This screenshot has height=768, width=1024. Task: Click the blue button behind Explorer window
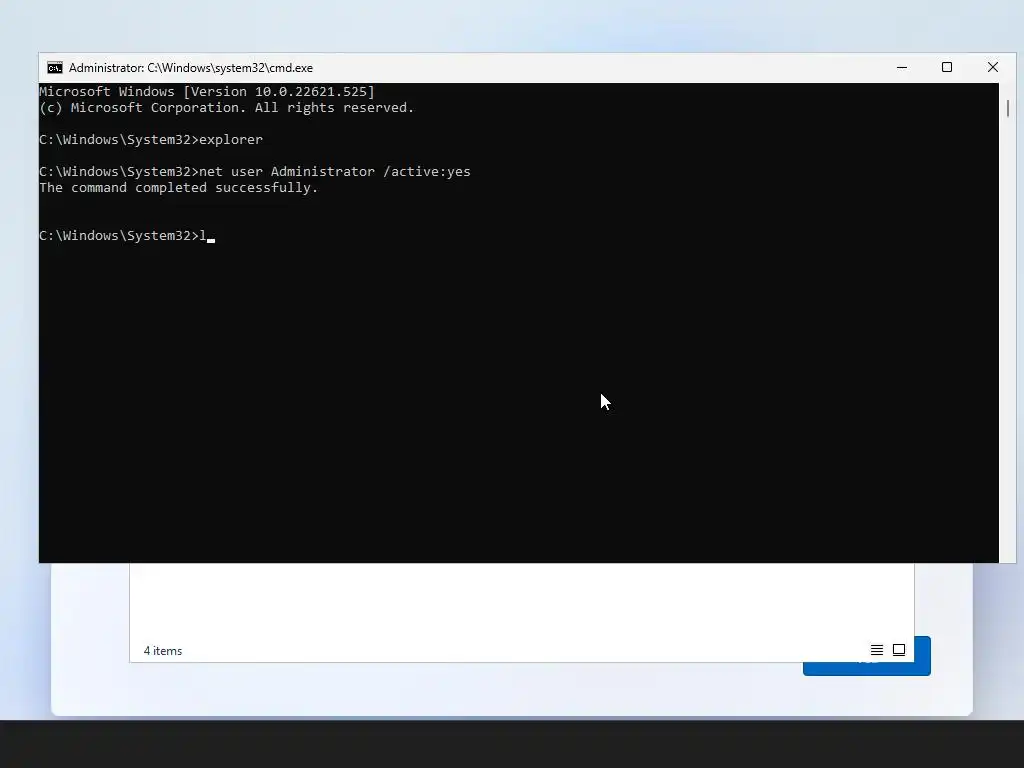pyautogui.click(x=922, y=656)
